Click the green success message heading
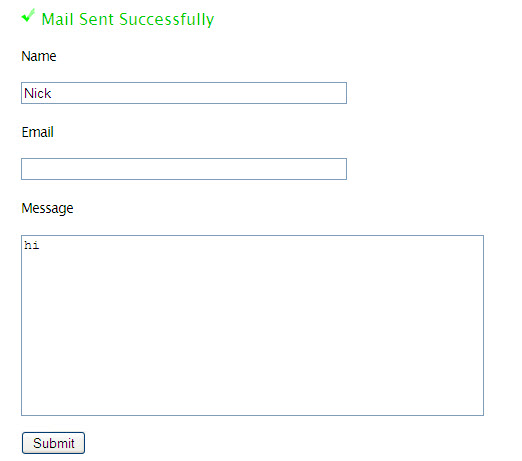522x461 pixels. point(128,19)
